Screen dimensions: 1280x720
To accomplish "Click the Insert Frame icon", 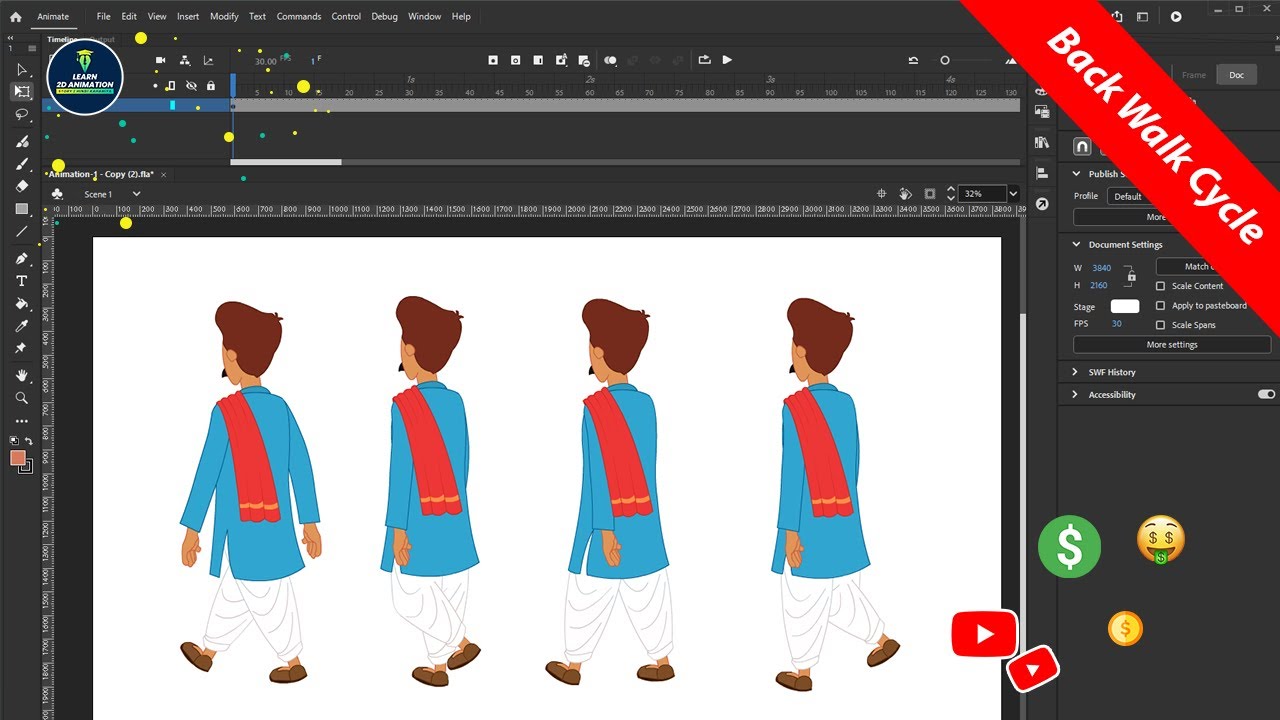I will point(538,60).
